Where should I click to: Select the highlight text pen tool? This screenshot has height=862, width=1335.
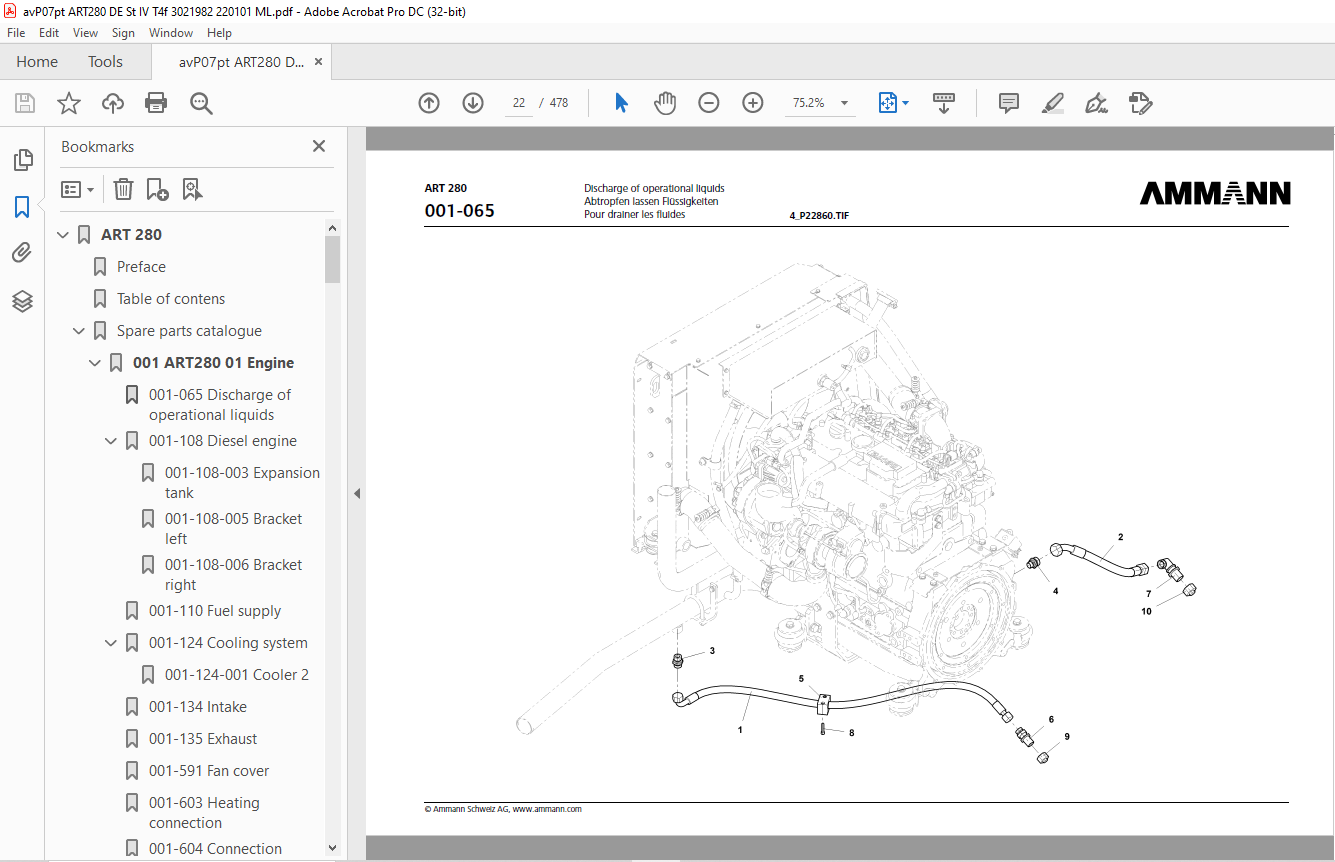[1052, 103]
